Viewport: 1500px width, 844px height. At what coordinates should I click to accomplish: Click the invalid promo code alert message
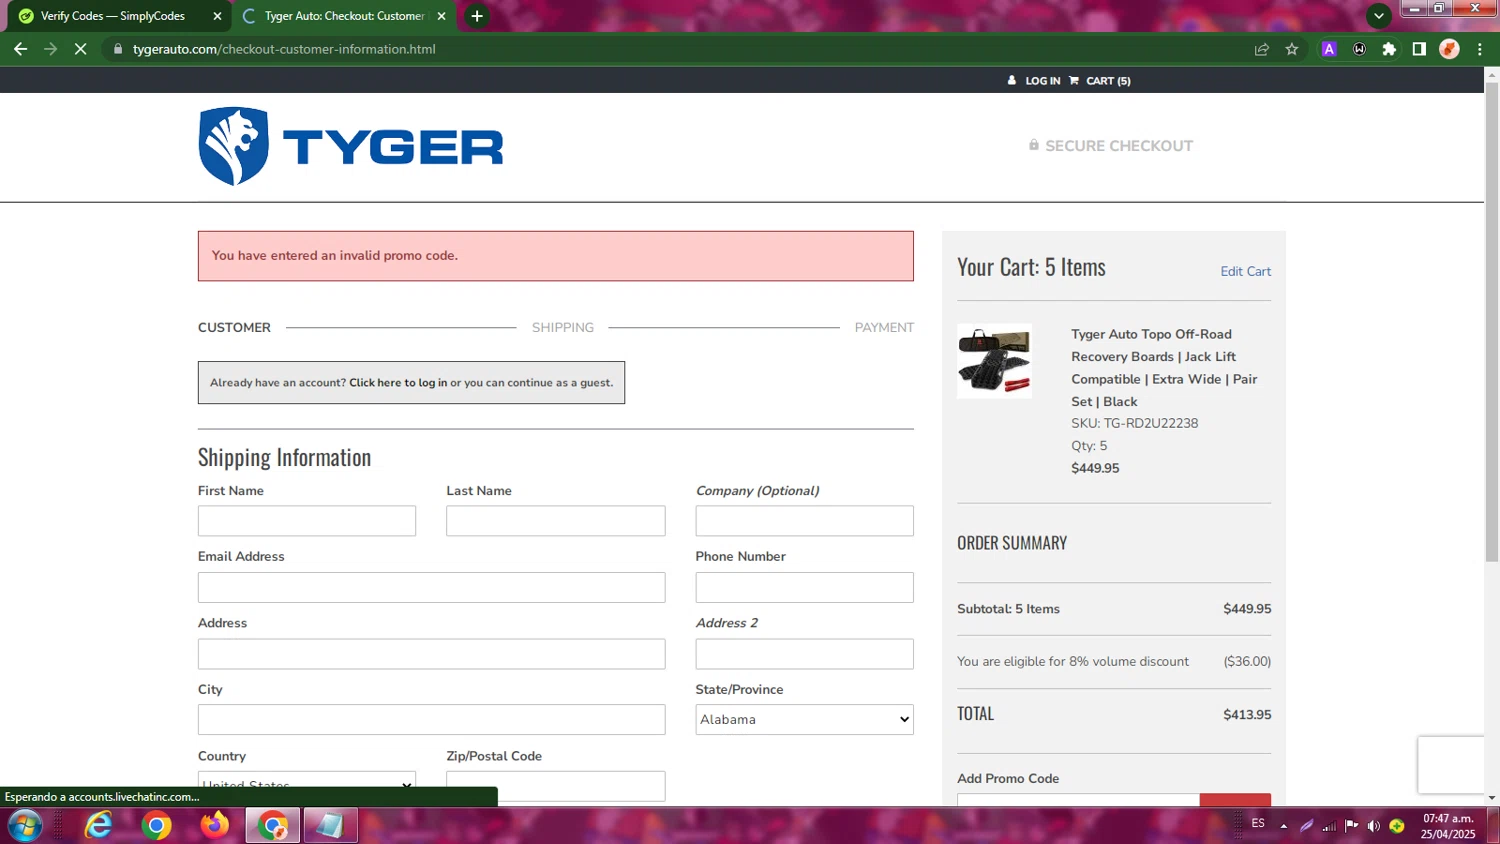(555, 256)
